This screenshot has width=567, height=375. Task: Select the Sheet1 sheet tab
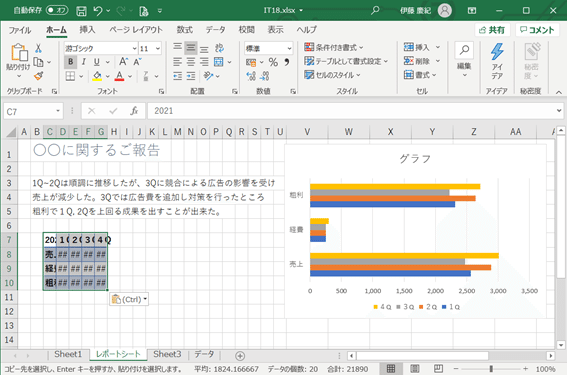coord(68,354)
